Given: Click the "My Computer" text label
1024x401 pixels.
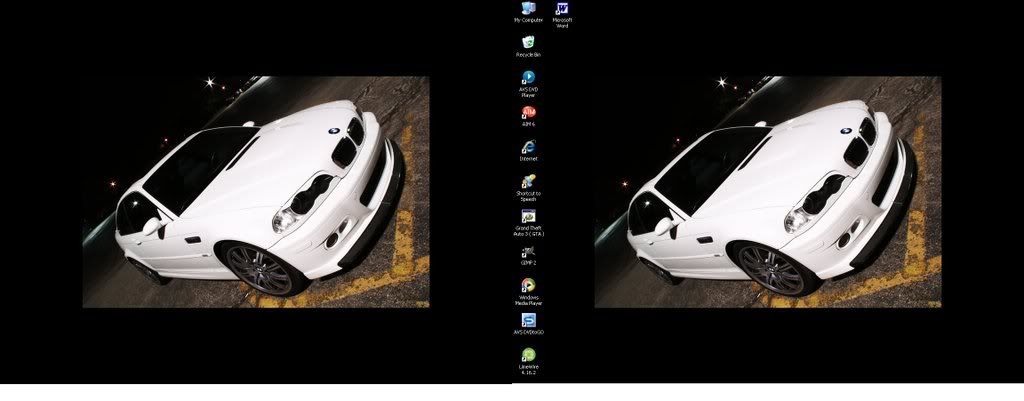Looking at the screenshot, I should 528,20.
